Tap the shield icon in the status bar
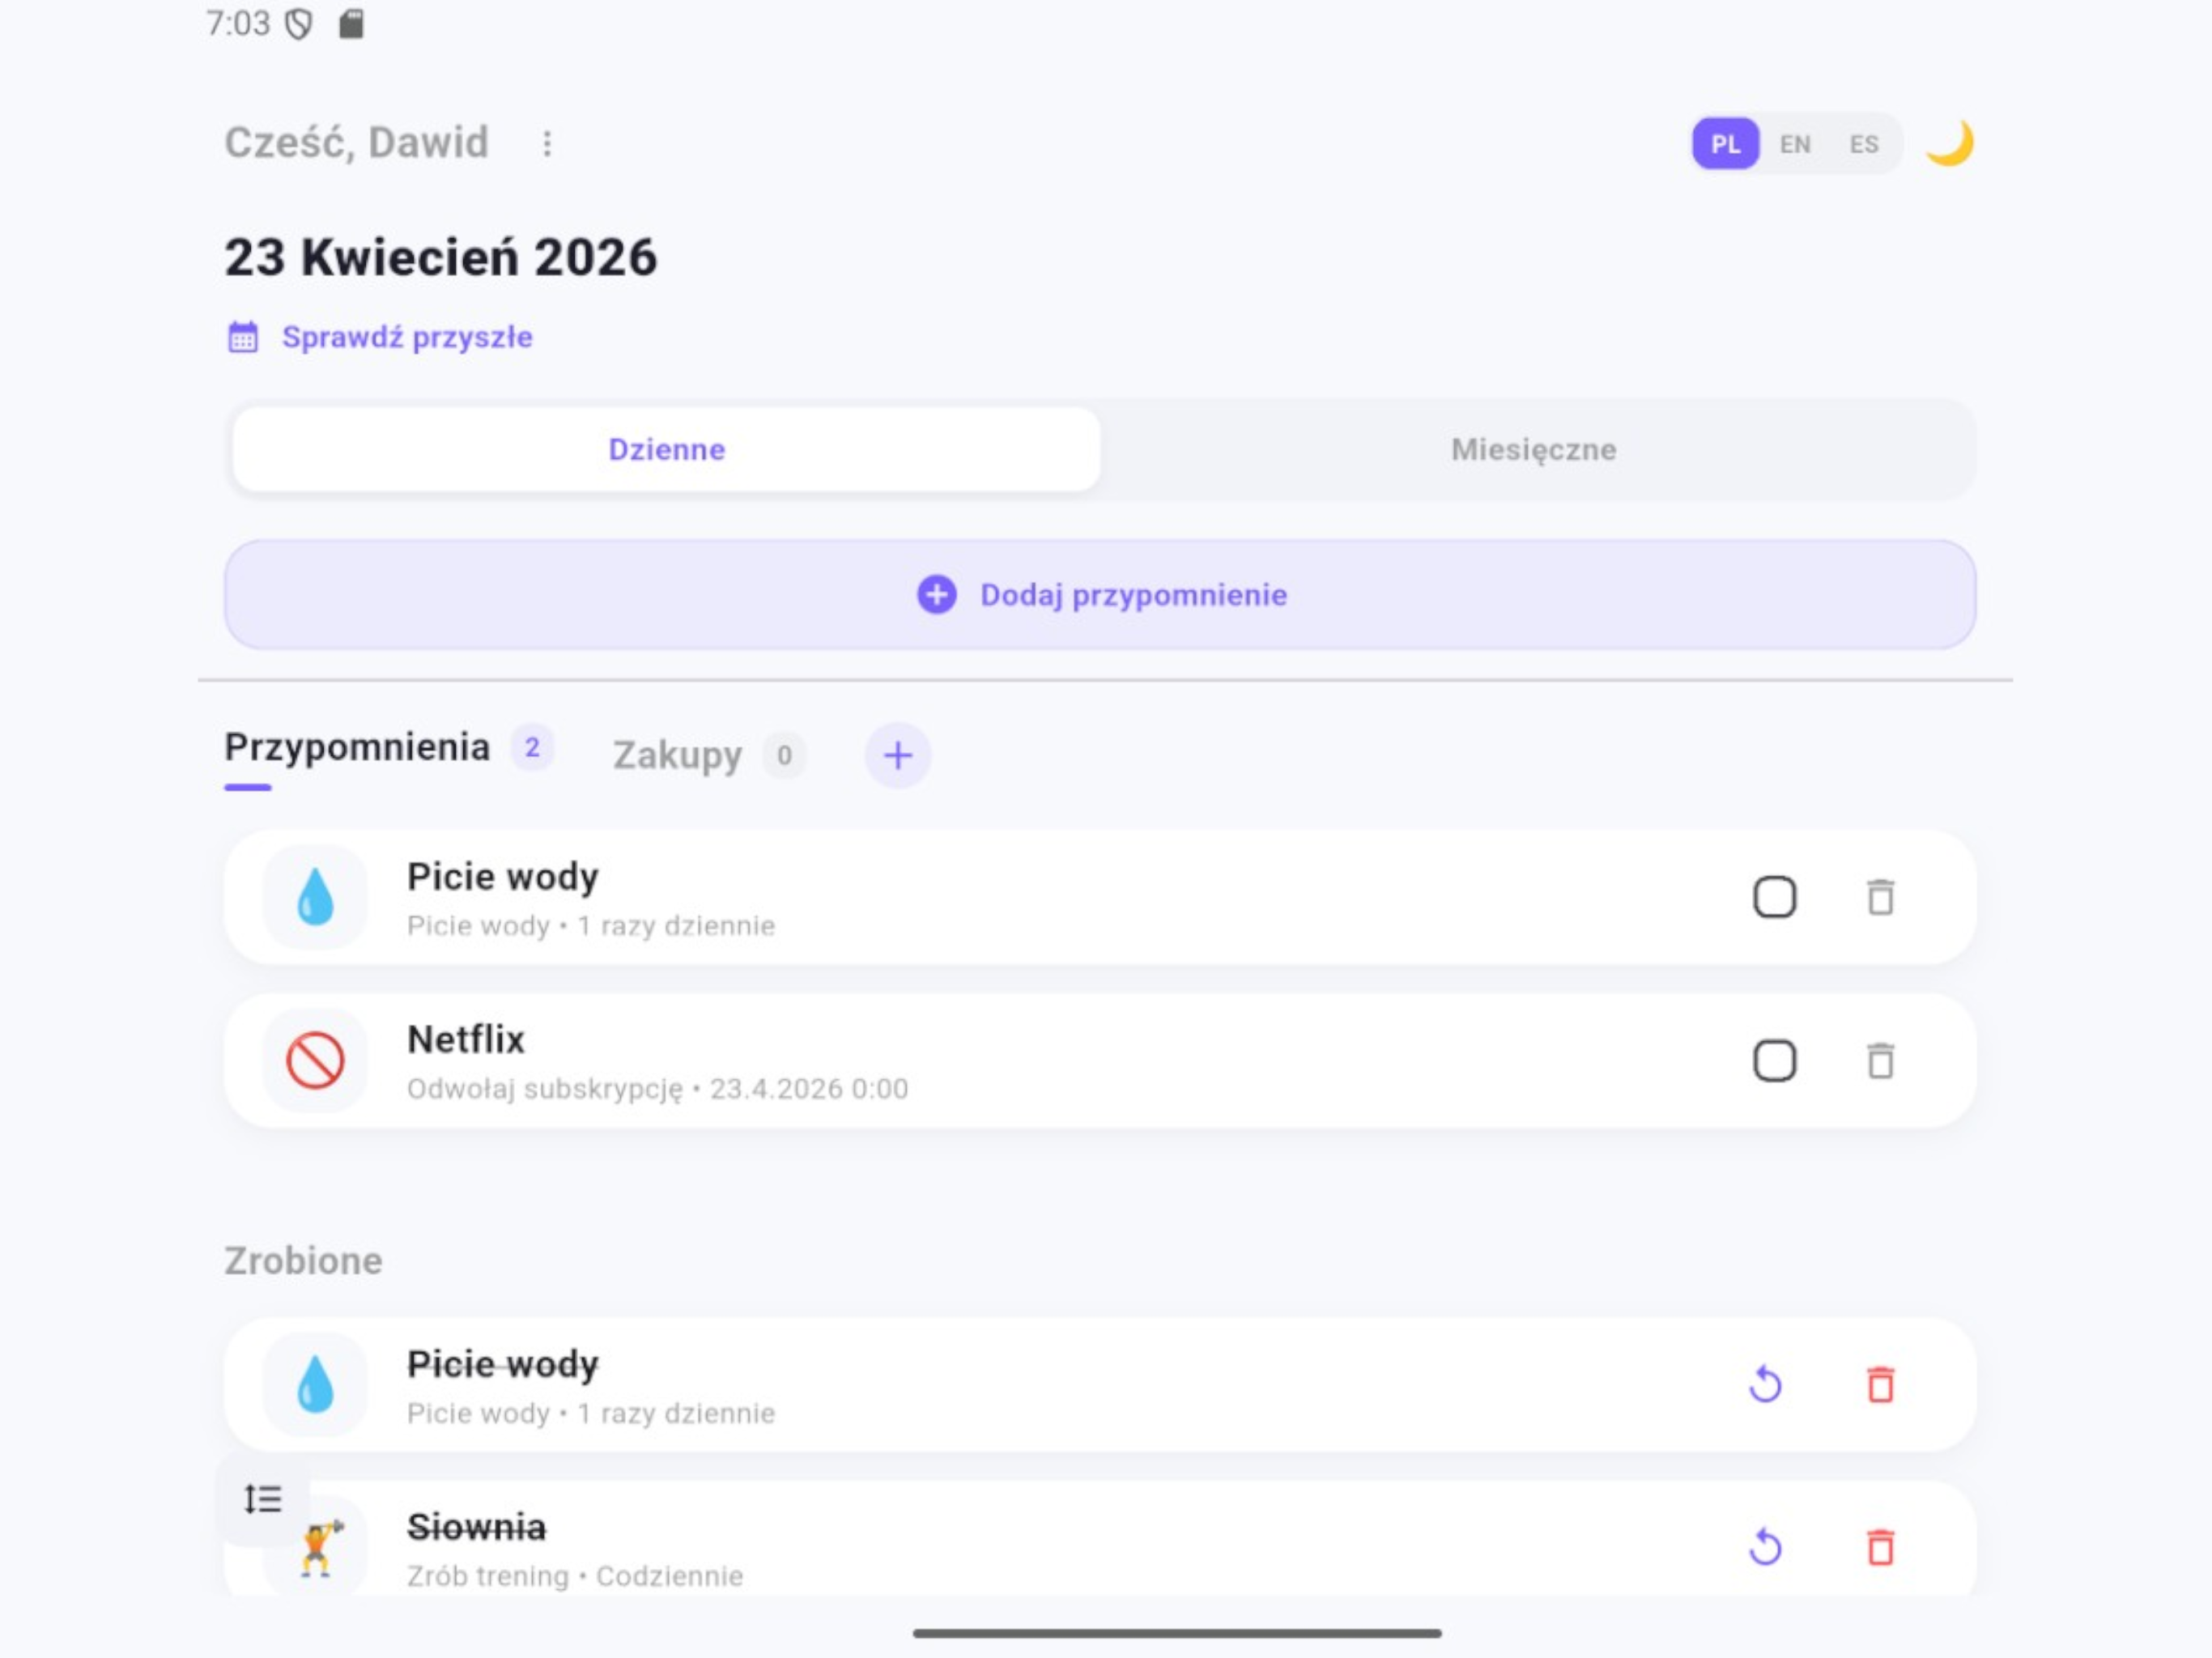Screen dimensions: 2212x1658 (299, 24)
